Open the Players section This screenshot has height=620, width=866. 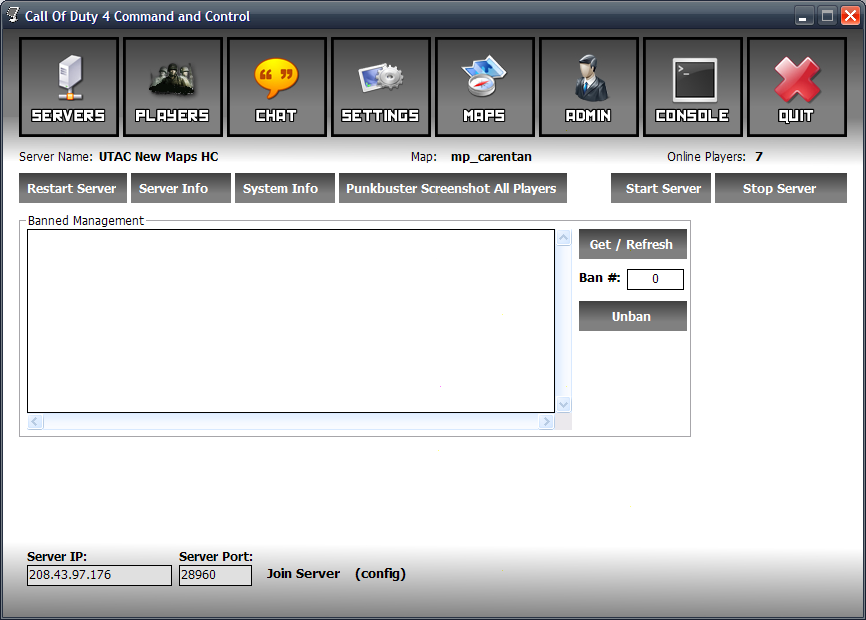[173, 87]
